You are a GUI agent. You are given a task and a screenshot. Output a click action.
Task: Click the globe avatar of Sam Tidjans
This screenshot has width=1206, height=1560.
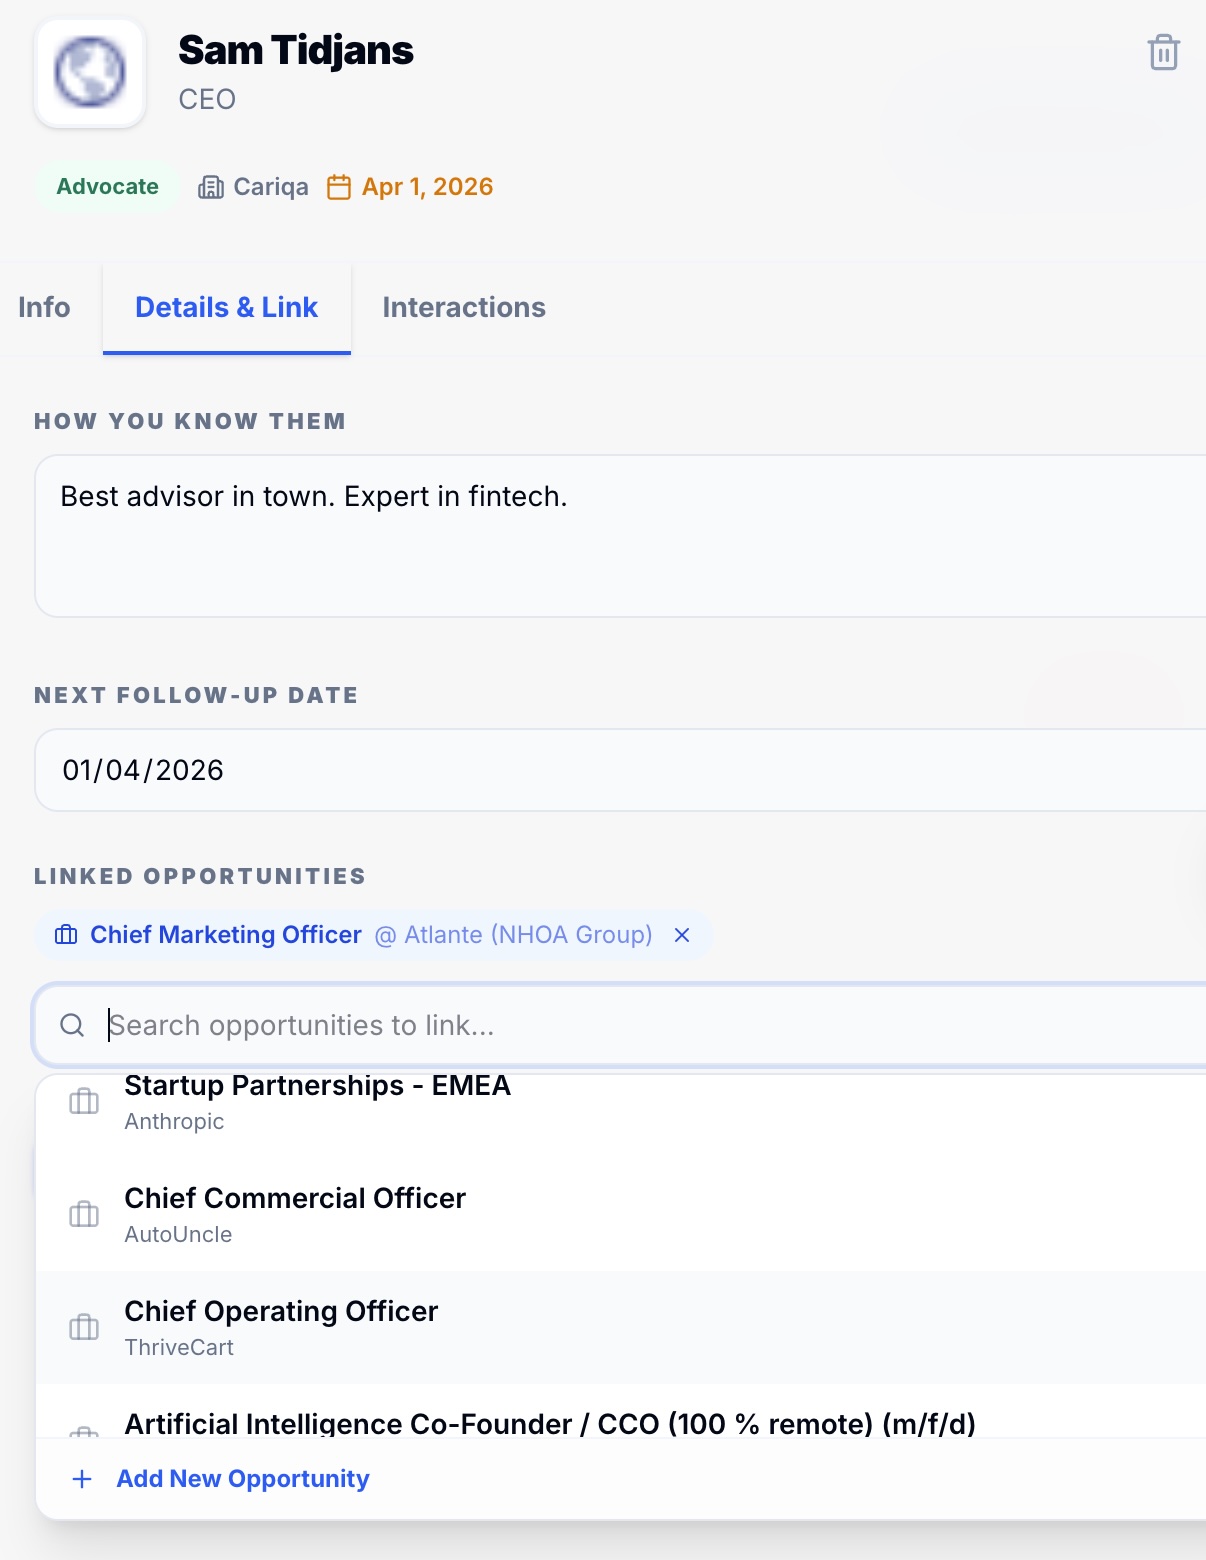tap(89, 72)
